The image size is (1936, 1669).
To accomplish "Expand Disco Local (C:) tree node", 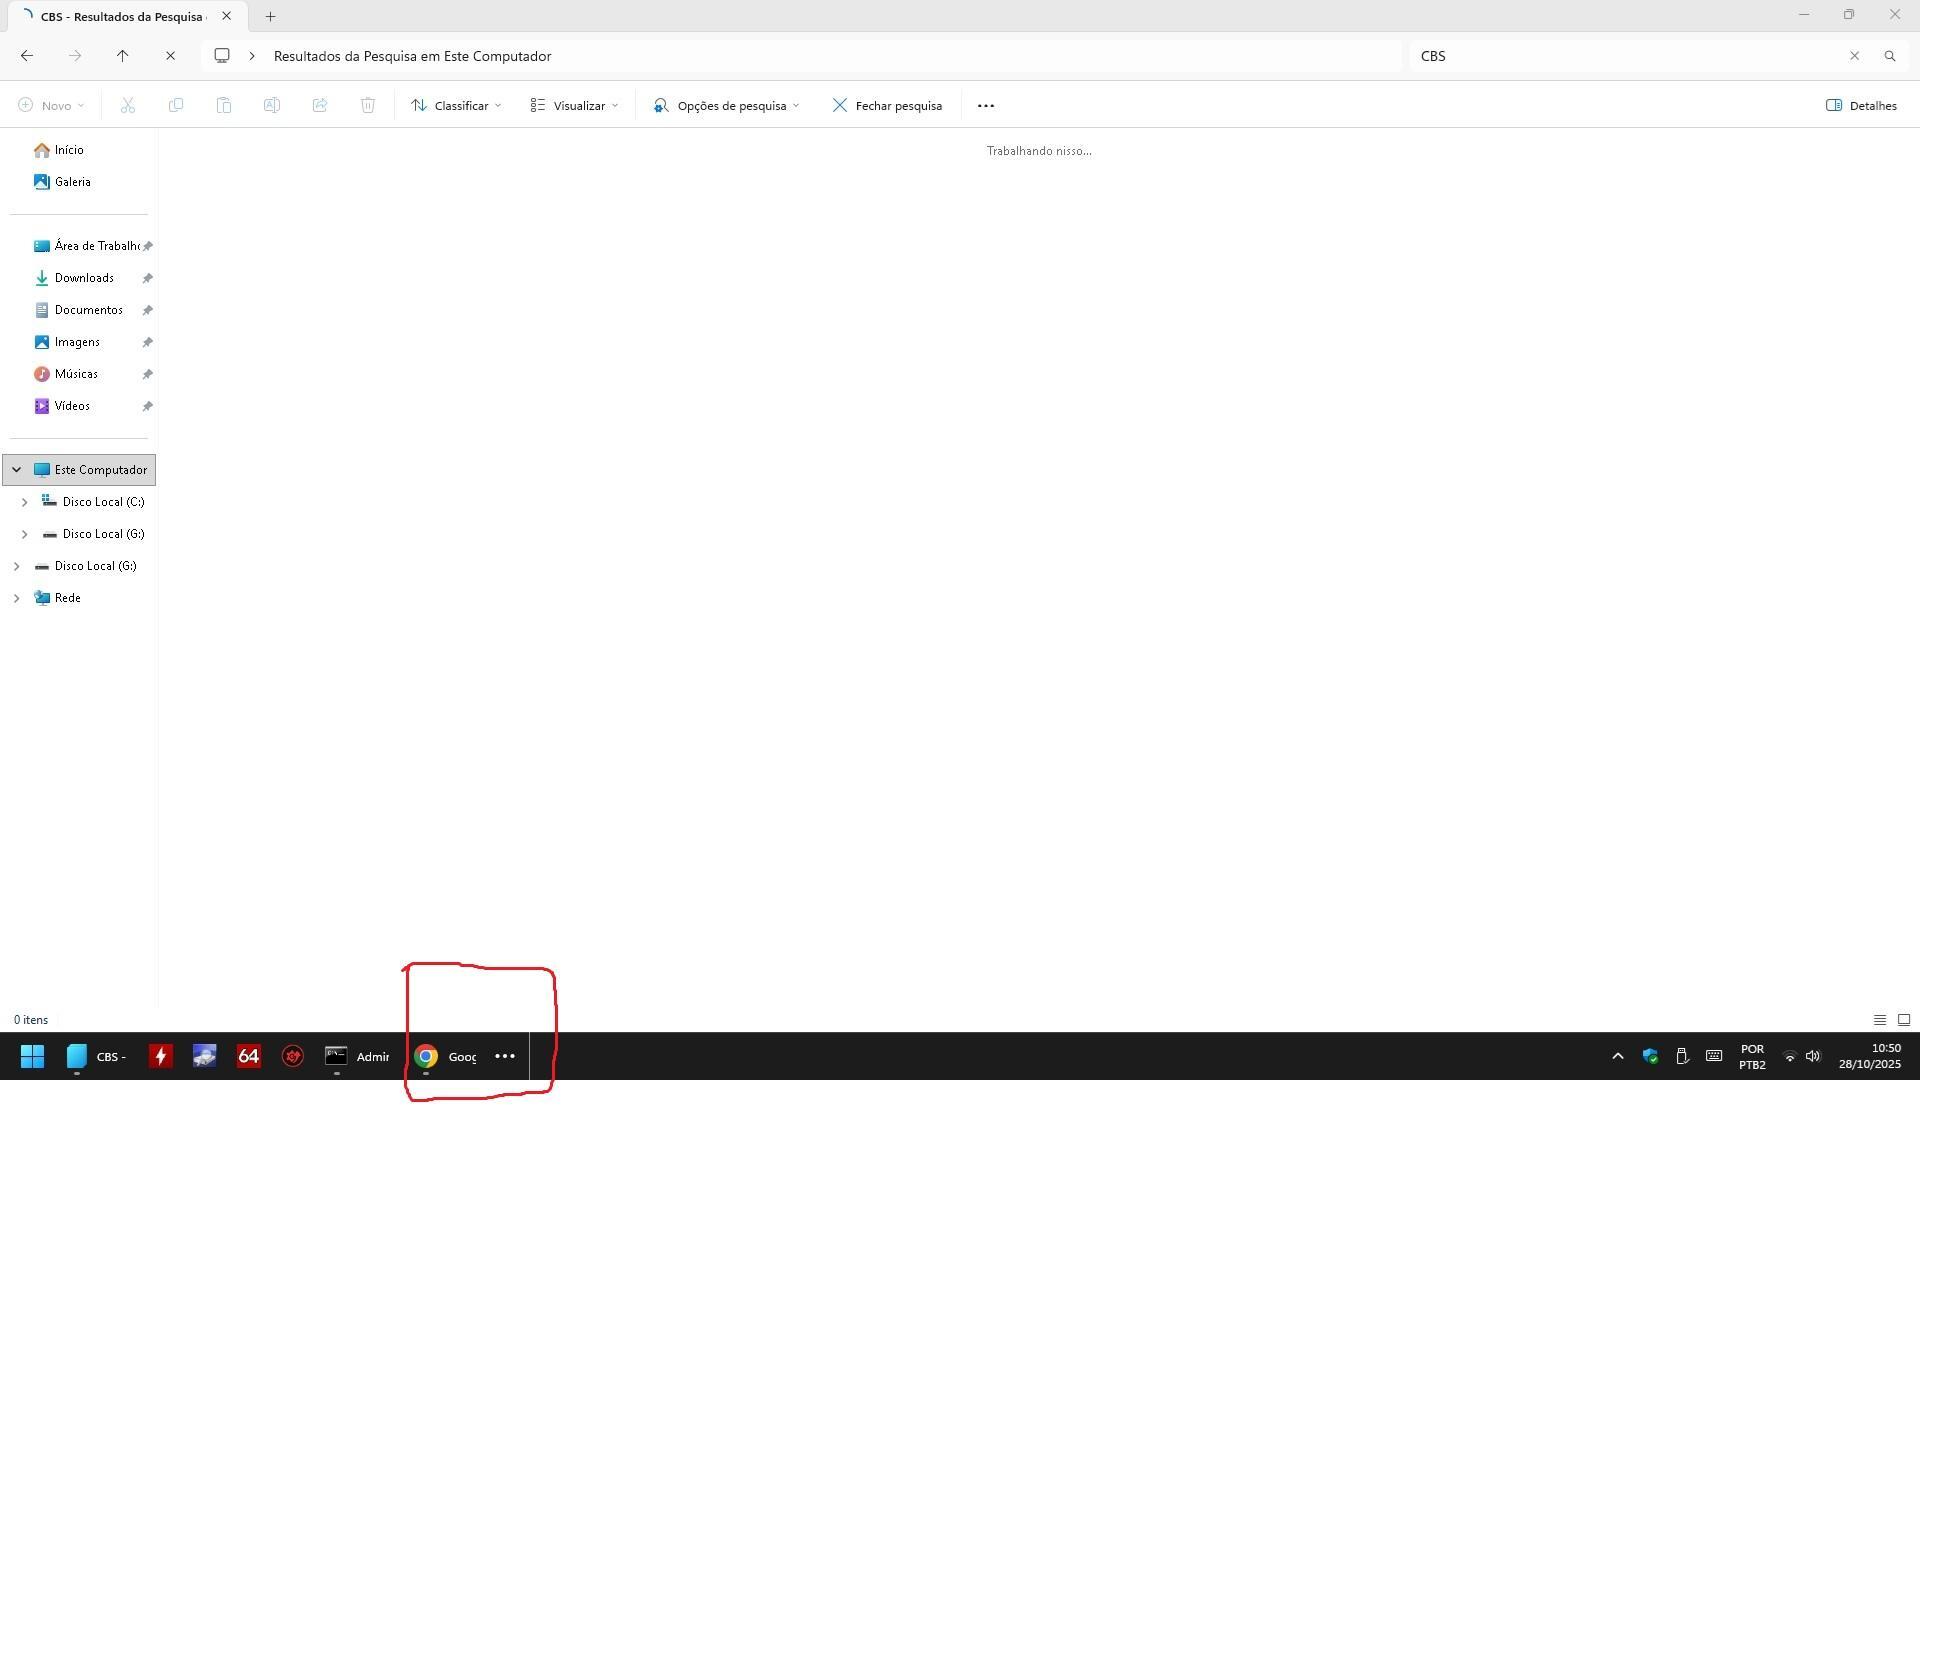I will click(25, 502).
